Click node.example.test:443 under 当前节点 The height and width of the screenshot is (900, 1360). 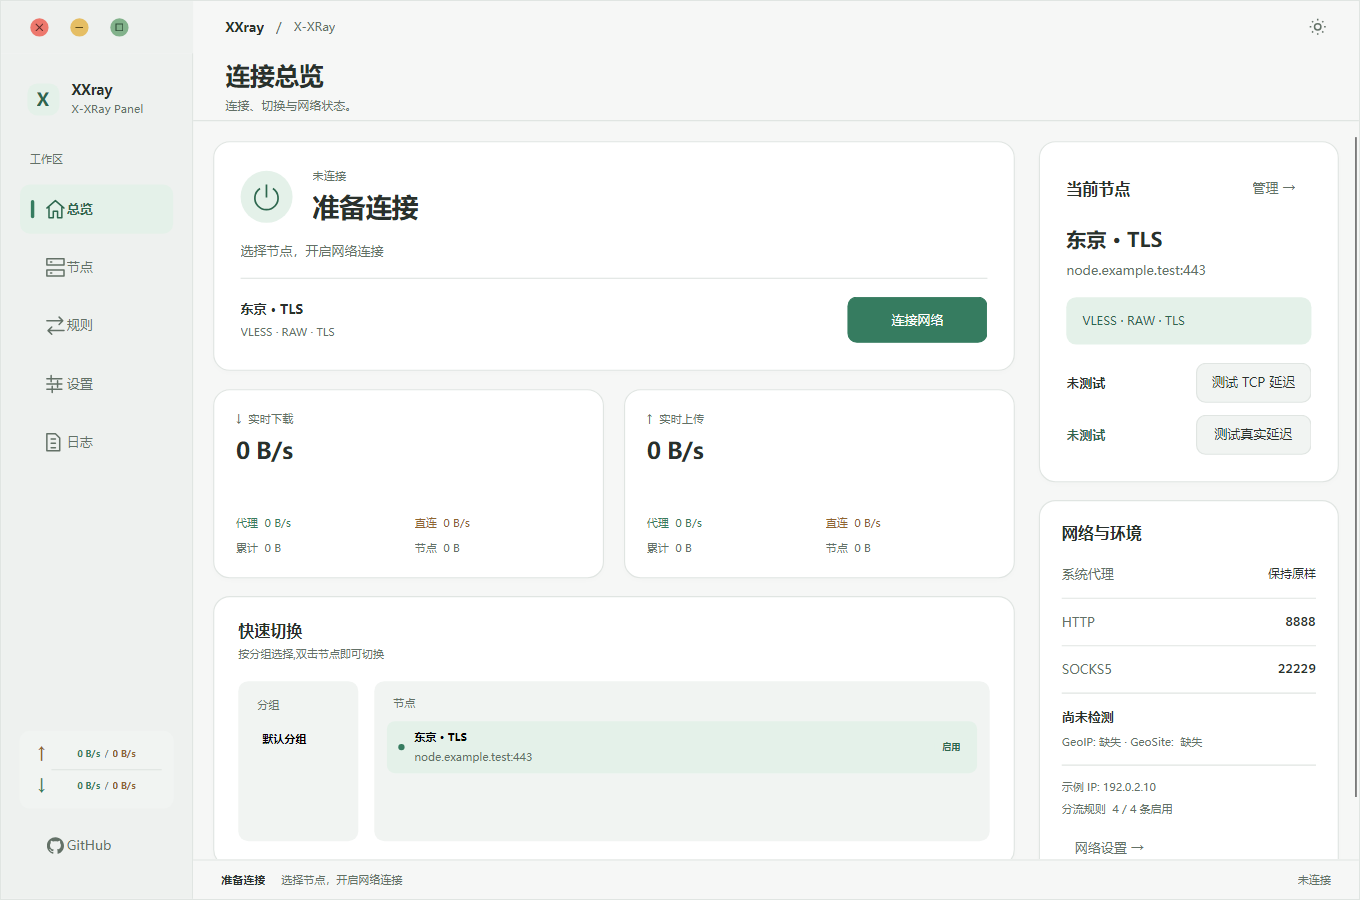[x=1136, y=270]
